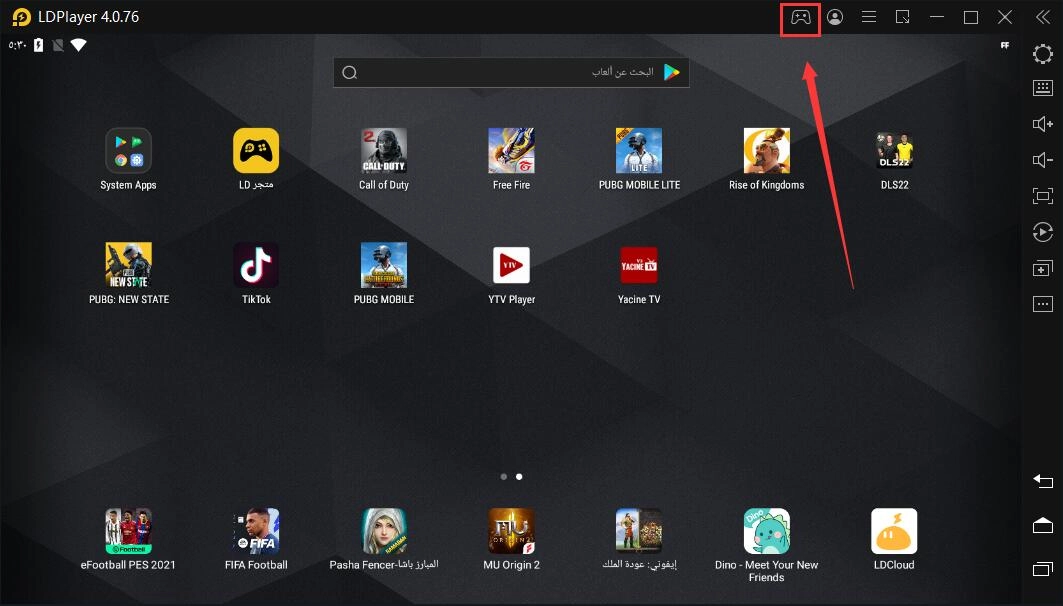
Task: Click the Google Play icon in search bar
Action: [x=671, y=72]
